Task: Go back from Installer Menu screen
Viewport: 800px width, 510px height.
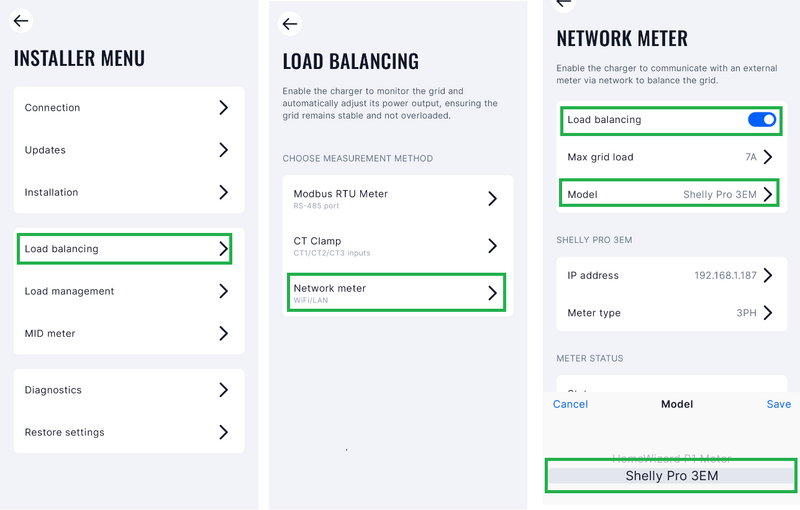Action: [21, 21]
